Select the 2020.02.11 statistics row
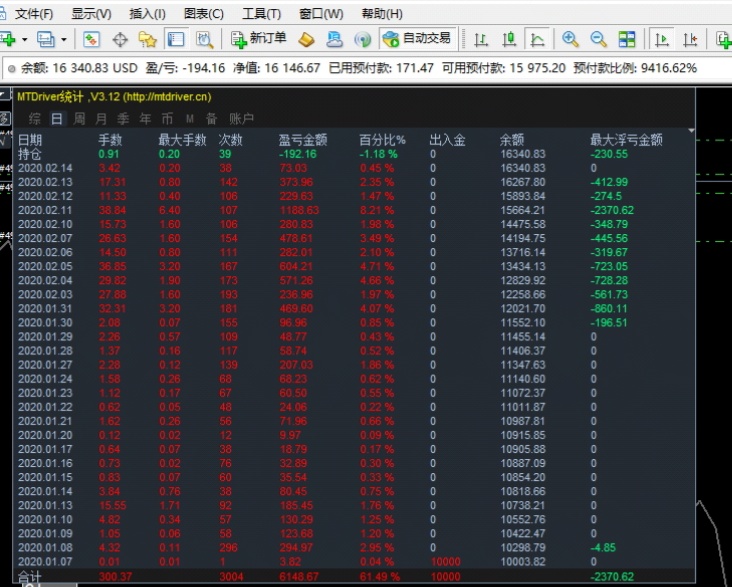This screenshot has width=732, height=587. pyautogui.click(x=353, y=210)
